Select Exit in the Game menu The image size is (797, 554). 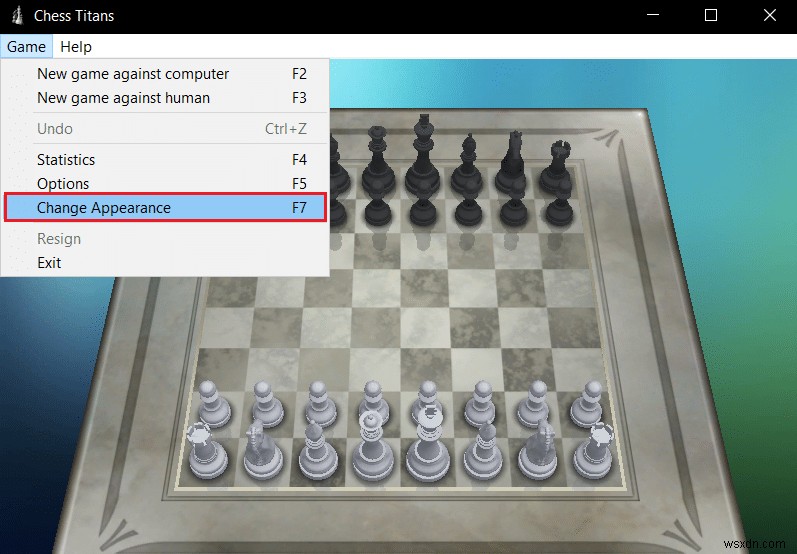165,263
